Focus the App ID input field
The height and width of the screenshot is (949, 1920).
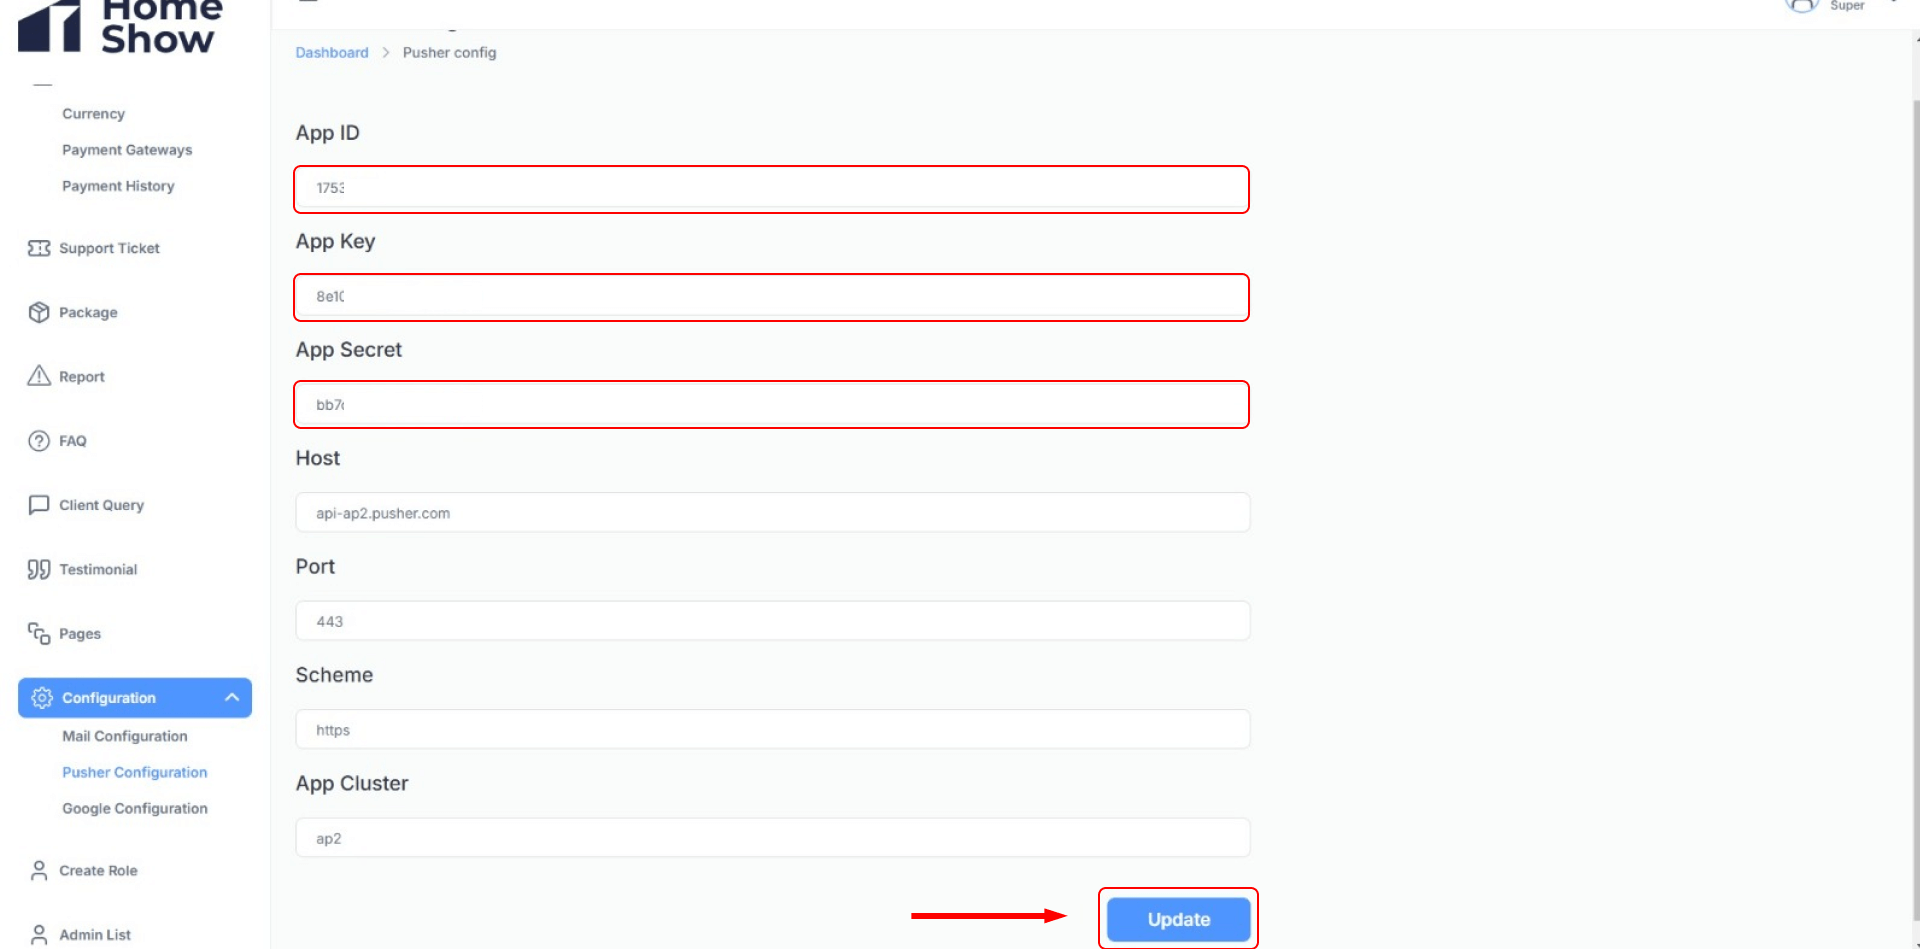[x=771, y=189]
